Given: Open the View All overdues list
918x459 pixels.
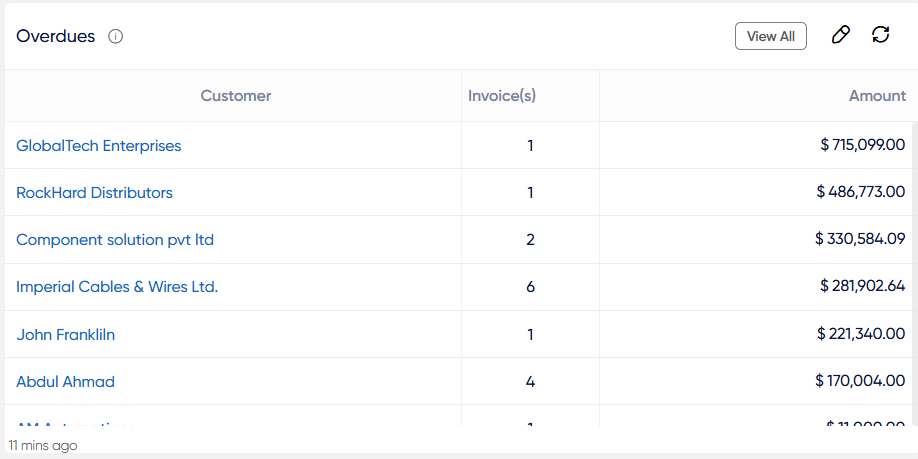Looking at the screenshot, I should pyautogui.click(x=770, y=36).
